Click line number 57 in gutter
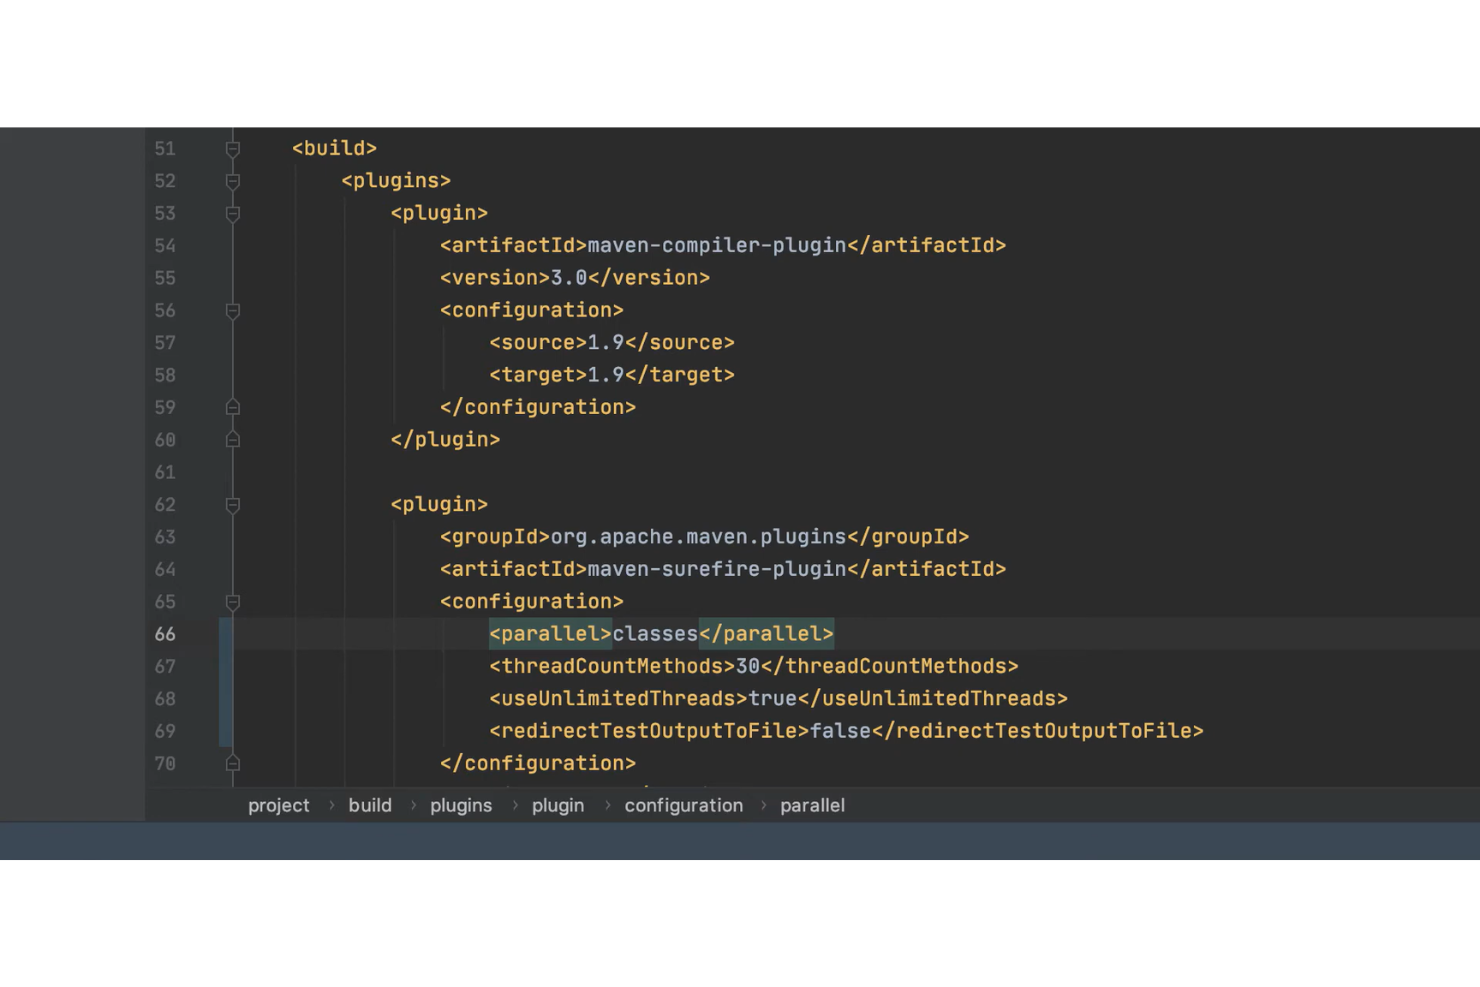1480x987 pixels. pyautogui.click(x=165, y=343)
